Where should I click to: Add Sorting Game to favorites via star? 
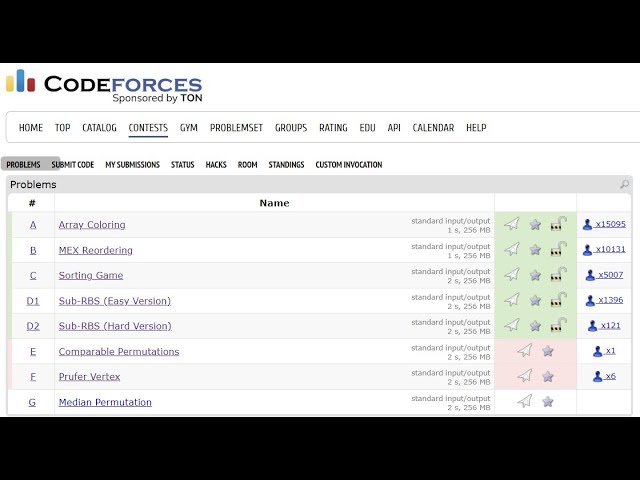[x=535, y=275]
